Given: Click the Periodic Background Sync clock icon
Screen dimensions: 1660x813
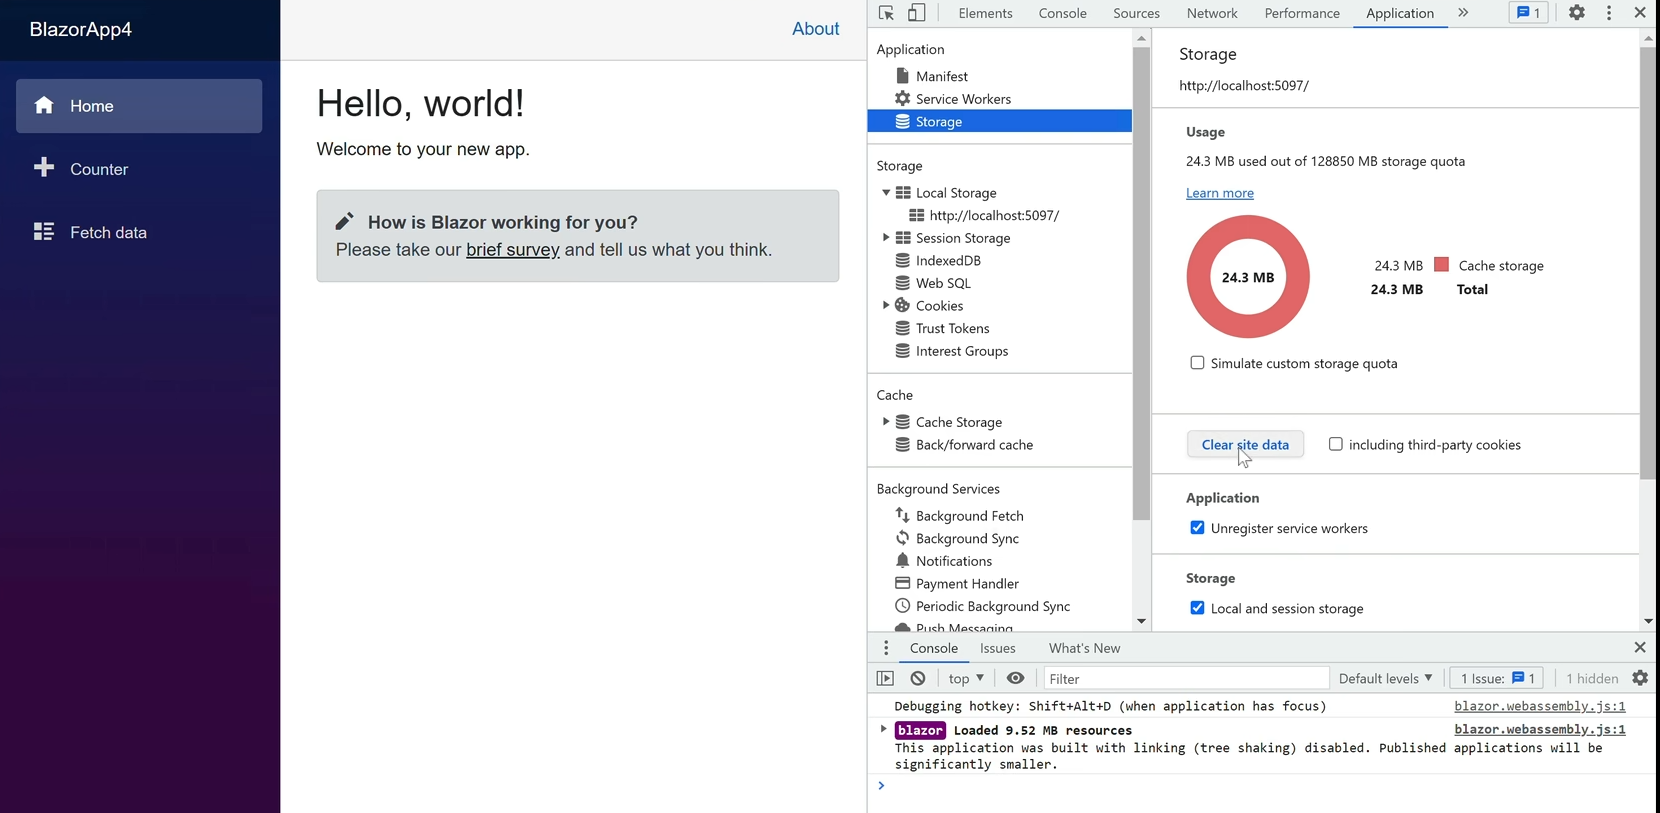Looking at the screenshot, I should (902, 606).
